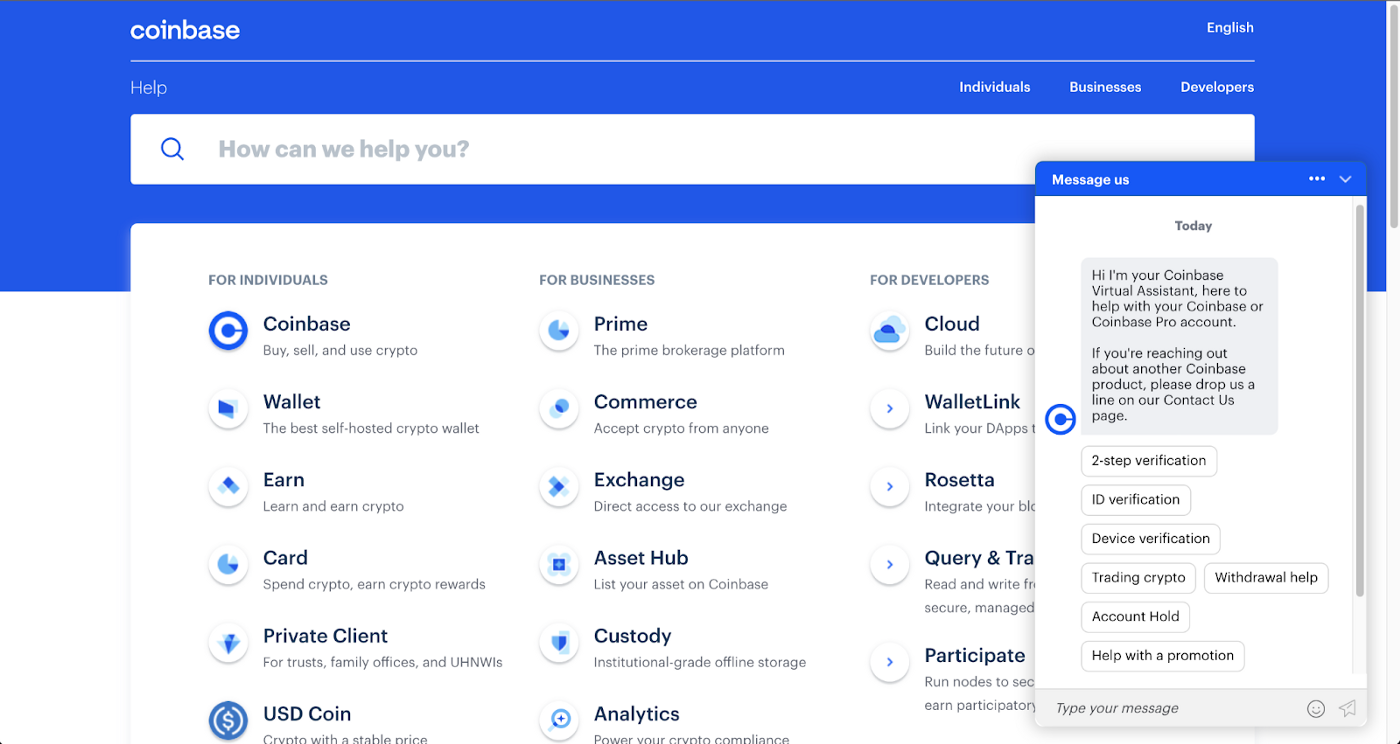Screen dimensions: 1400x744
Task: Open the chat options three-dot menu
Action: tap(1316, 179)
